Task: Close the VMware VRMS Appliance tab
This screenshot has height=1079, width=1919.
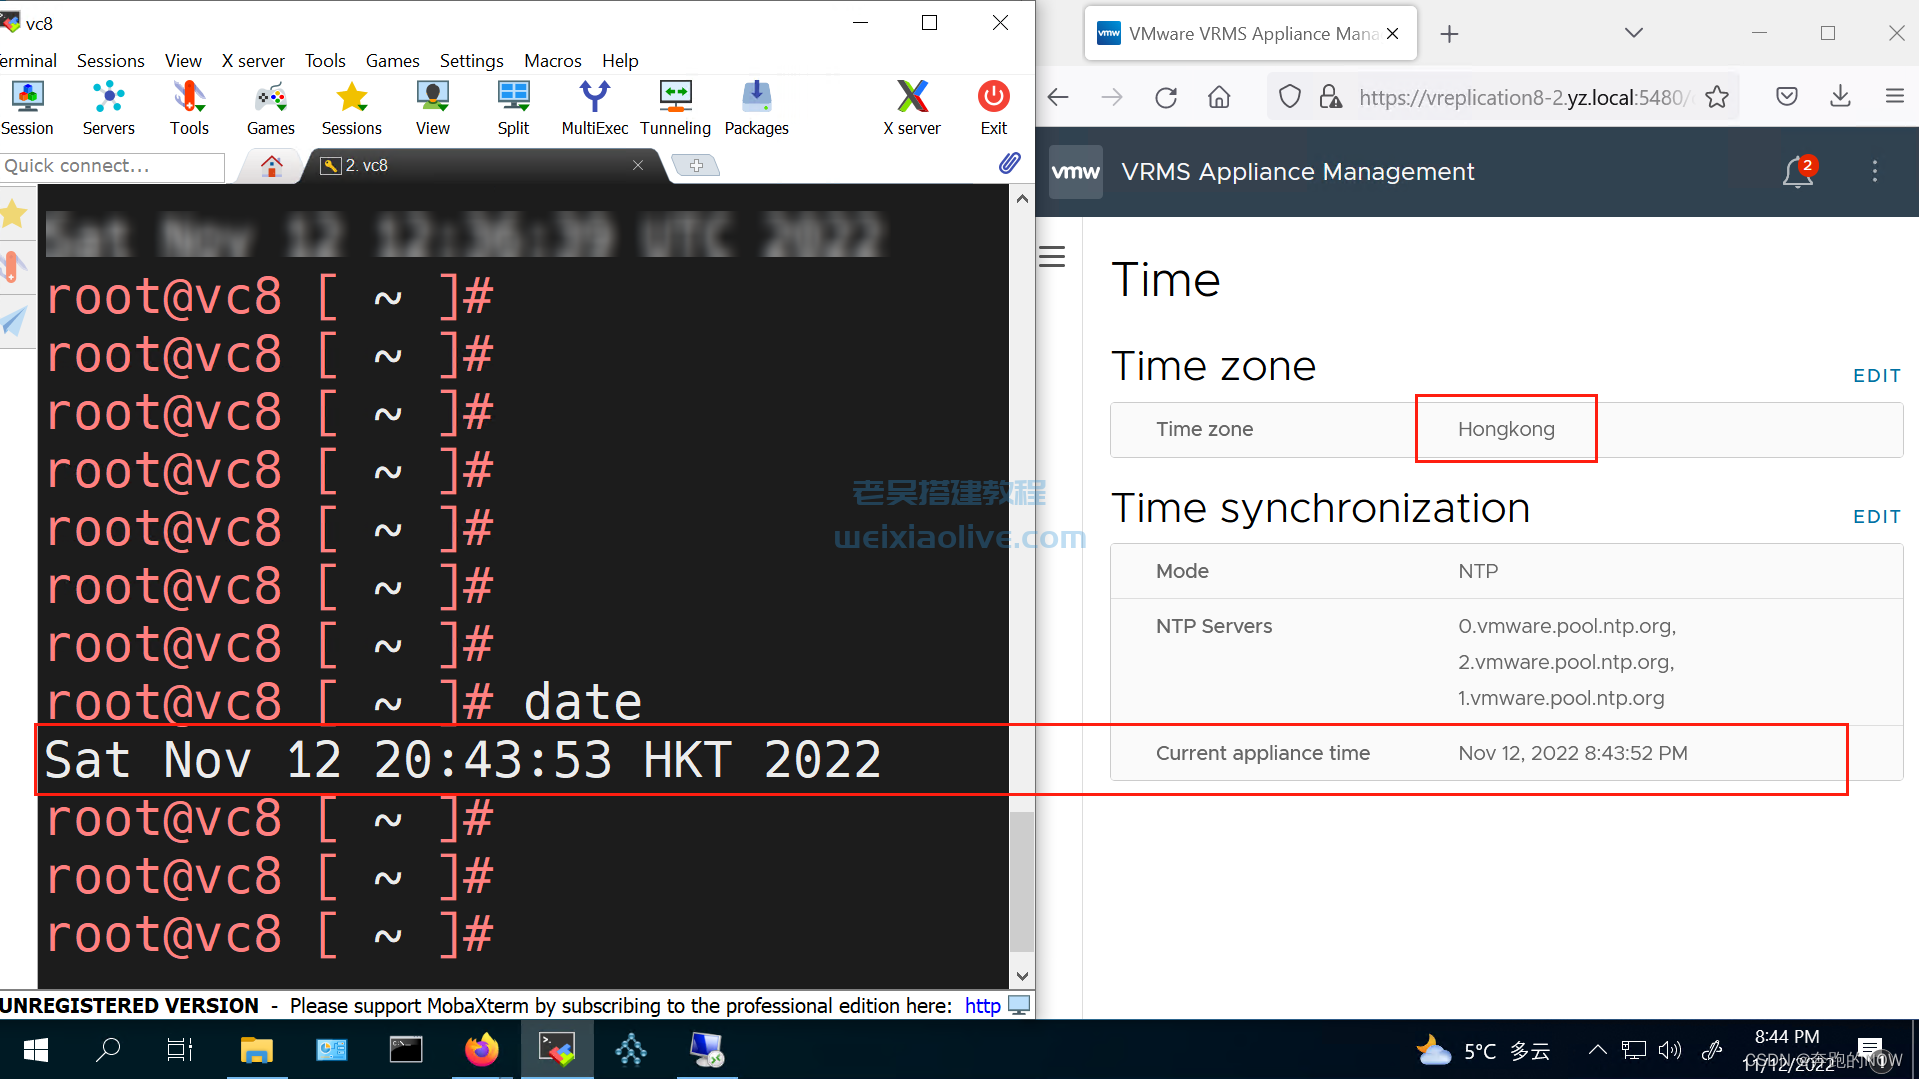Action: click(1392, 34)
